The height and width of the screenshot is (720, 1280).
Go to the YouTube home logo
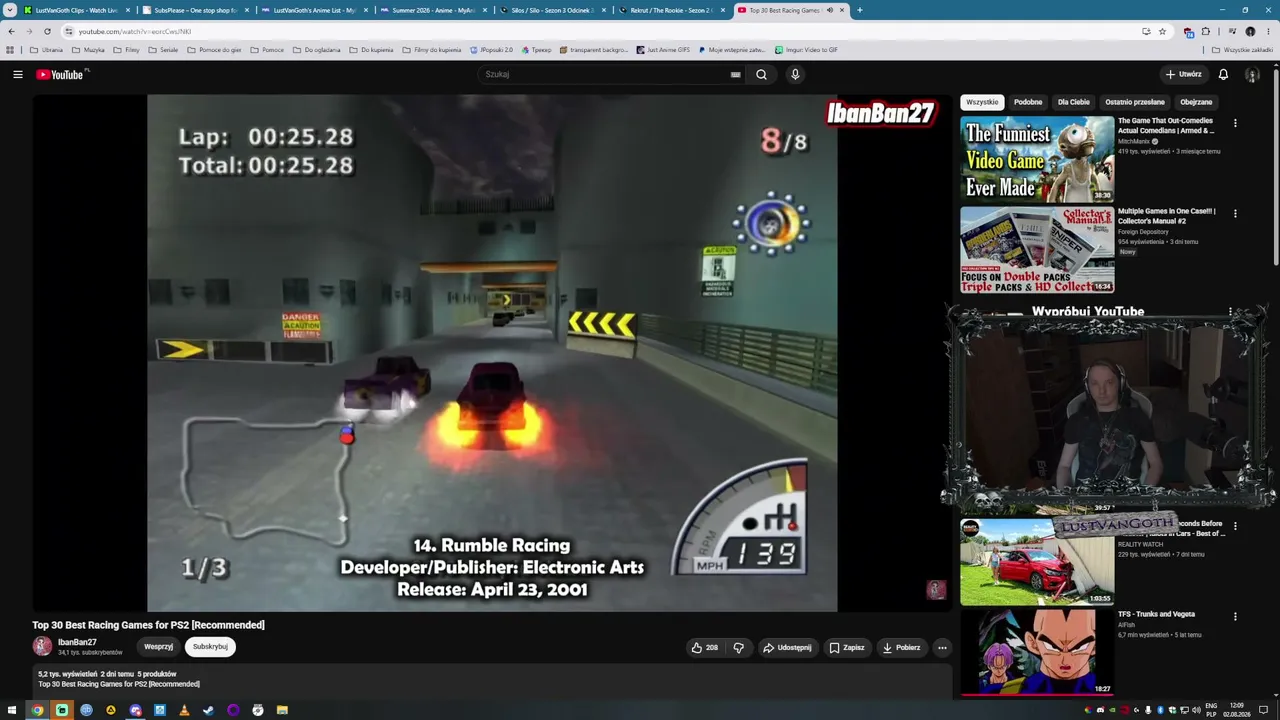(x=60, y=74)
